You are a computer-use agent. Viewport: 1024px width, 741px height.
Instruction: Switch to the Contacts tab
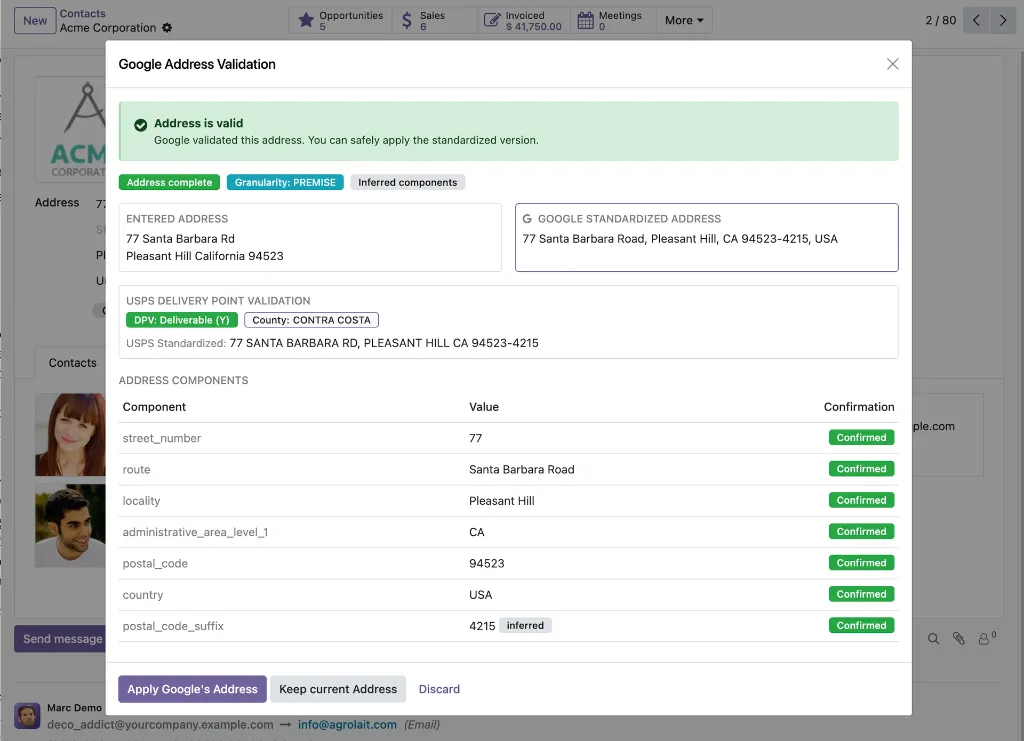tap(72, 362)
